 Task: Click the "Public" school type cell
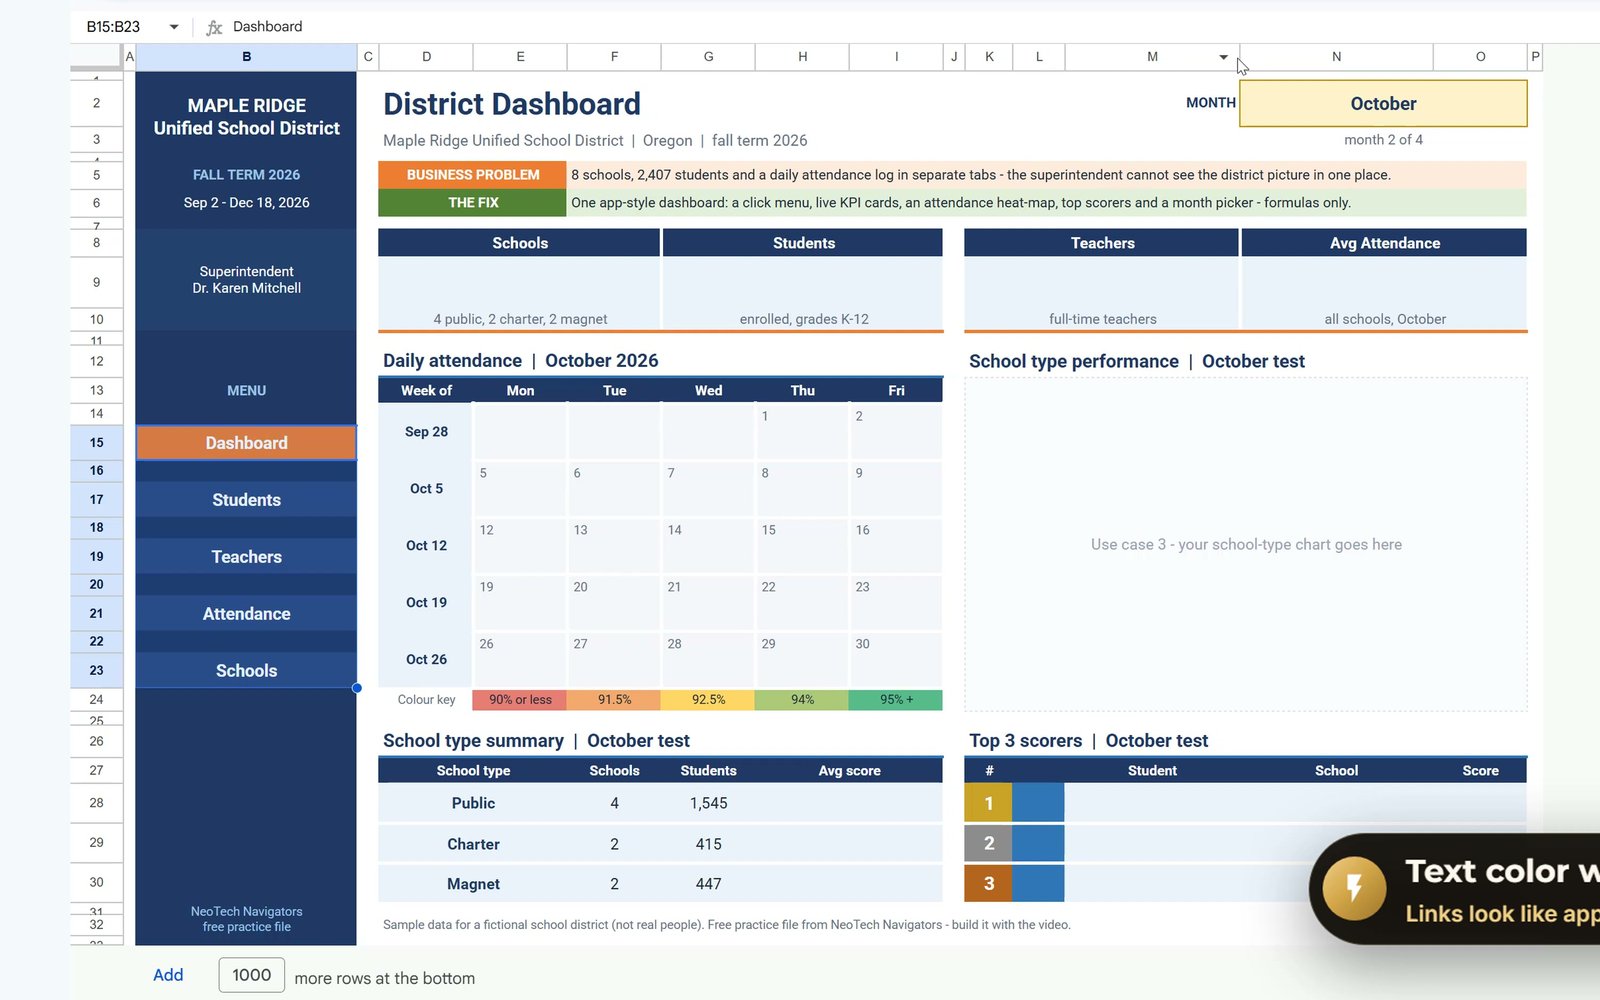pos(473,803)
